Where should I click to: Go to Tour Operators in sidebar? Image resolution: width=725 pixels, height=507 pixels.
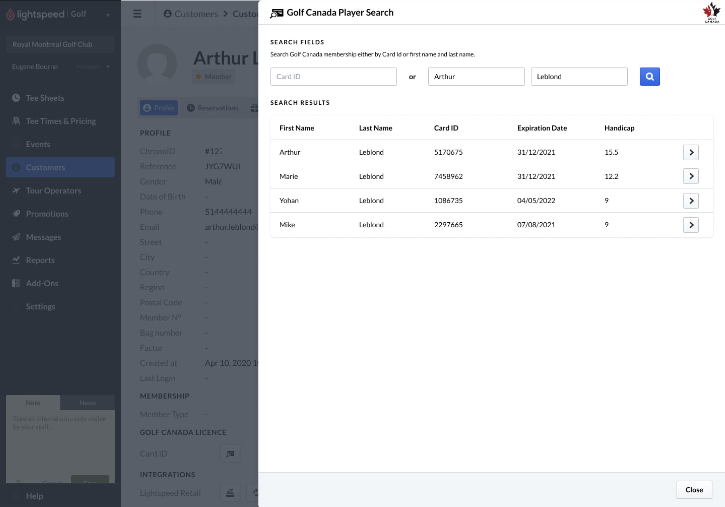53,190
